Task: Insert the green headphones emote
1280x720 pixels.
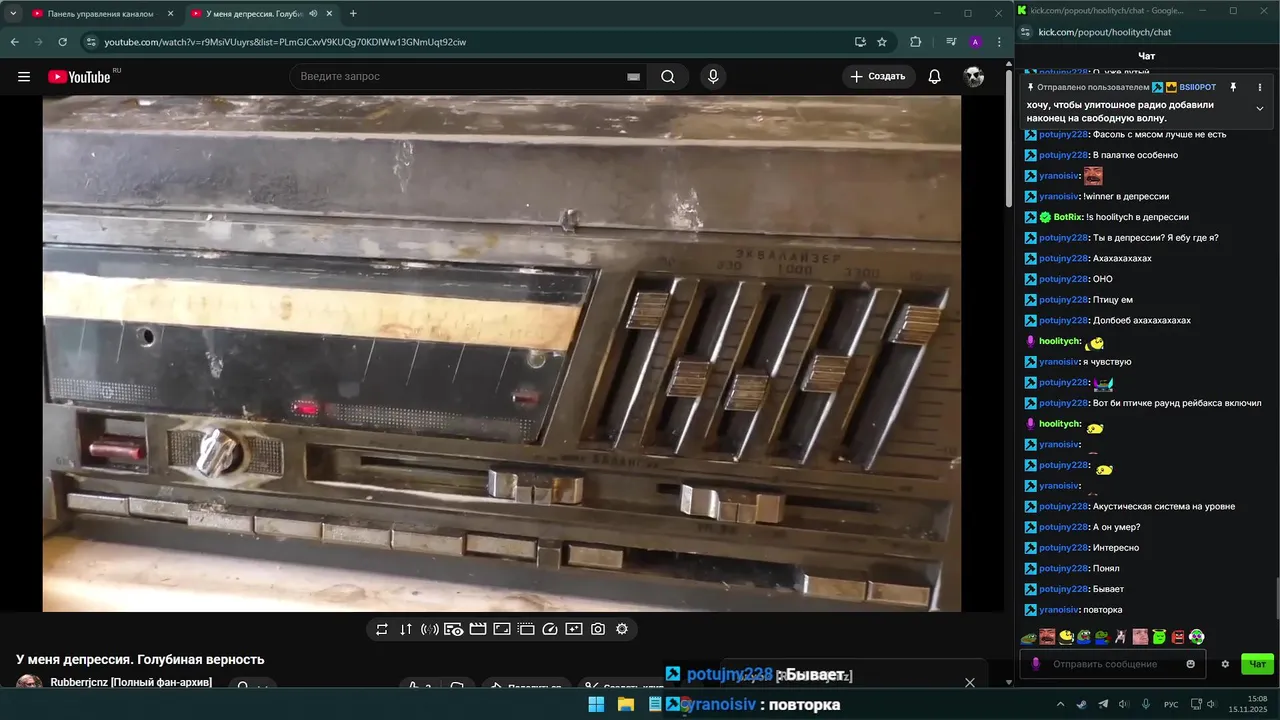Action: 1197,637
